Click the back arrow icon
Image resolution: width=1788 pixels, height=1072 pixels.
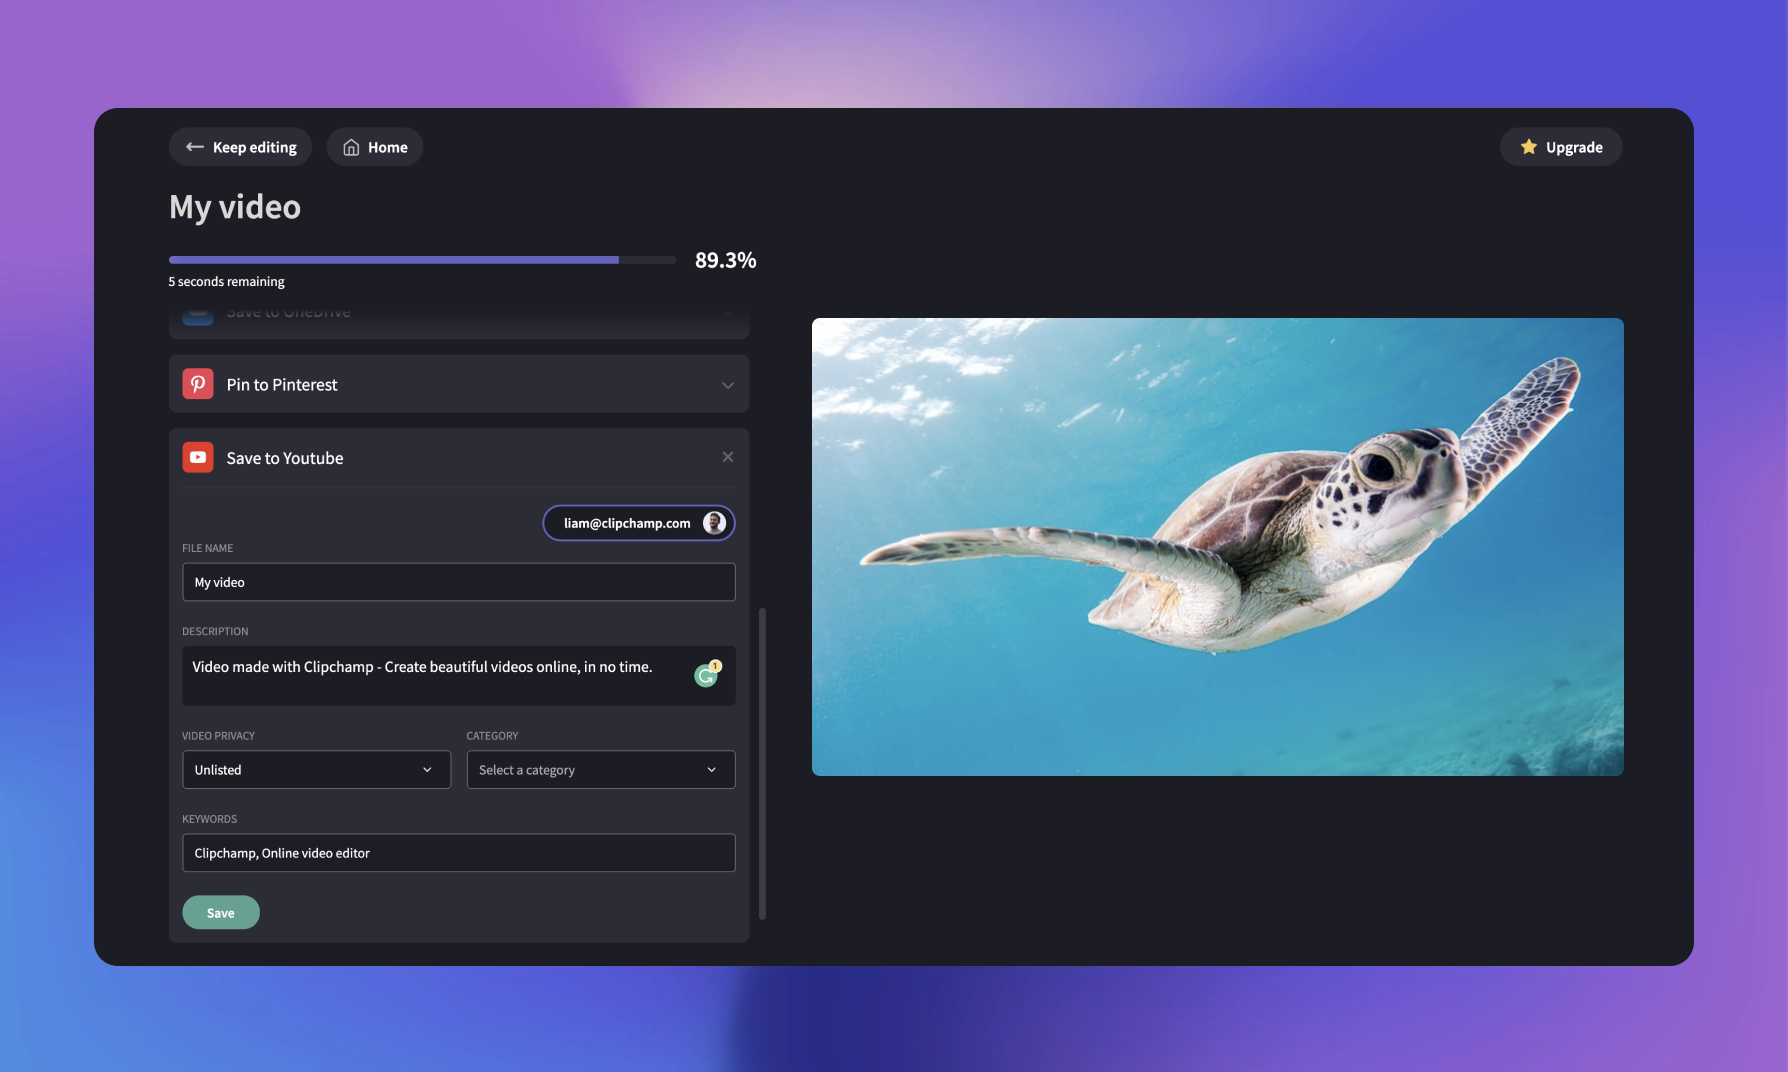click(195, 147)
